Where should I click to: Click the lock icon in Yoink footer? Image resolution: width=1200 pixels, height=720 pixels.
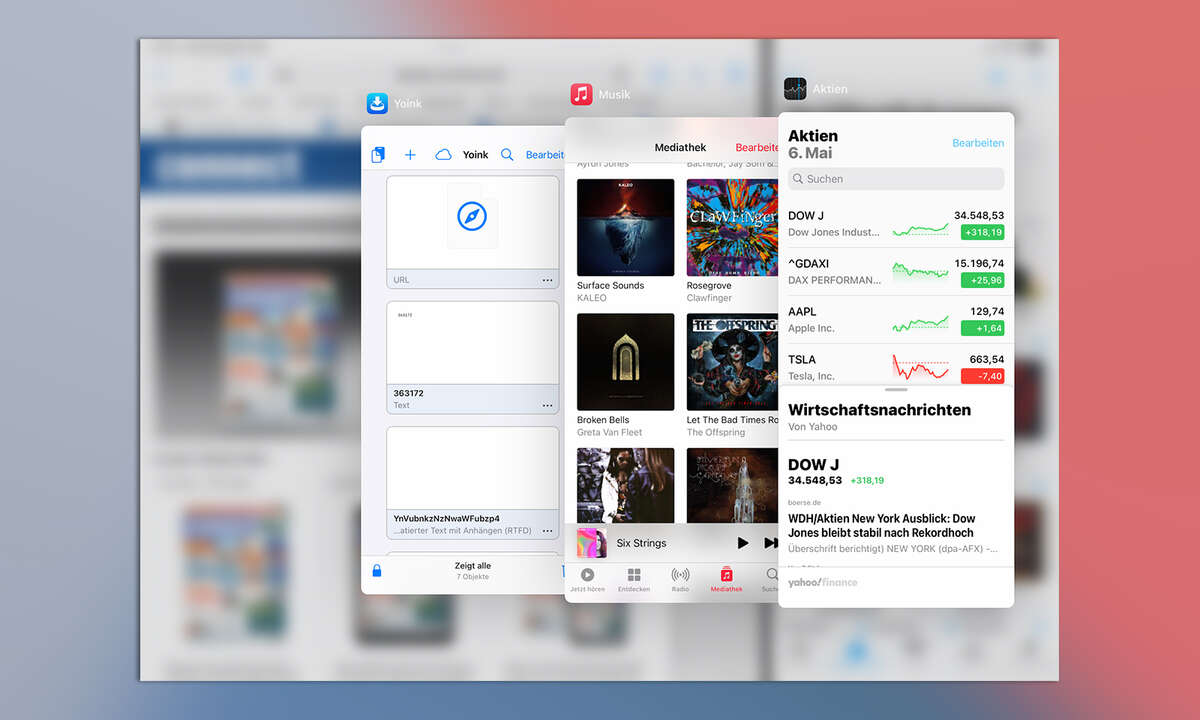pyautogui.click(x=377, y=571)
